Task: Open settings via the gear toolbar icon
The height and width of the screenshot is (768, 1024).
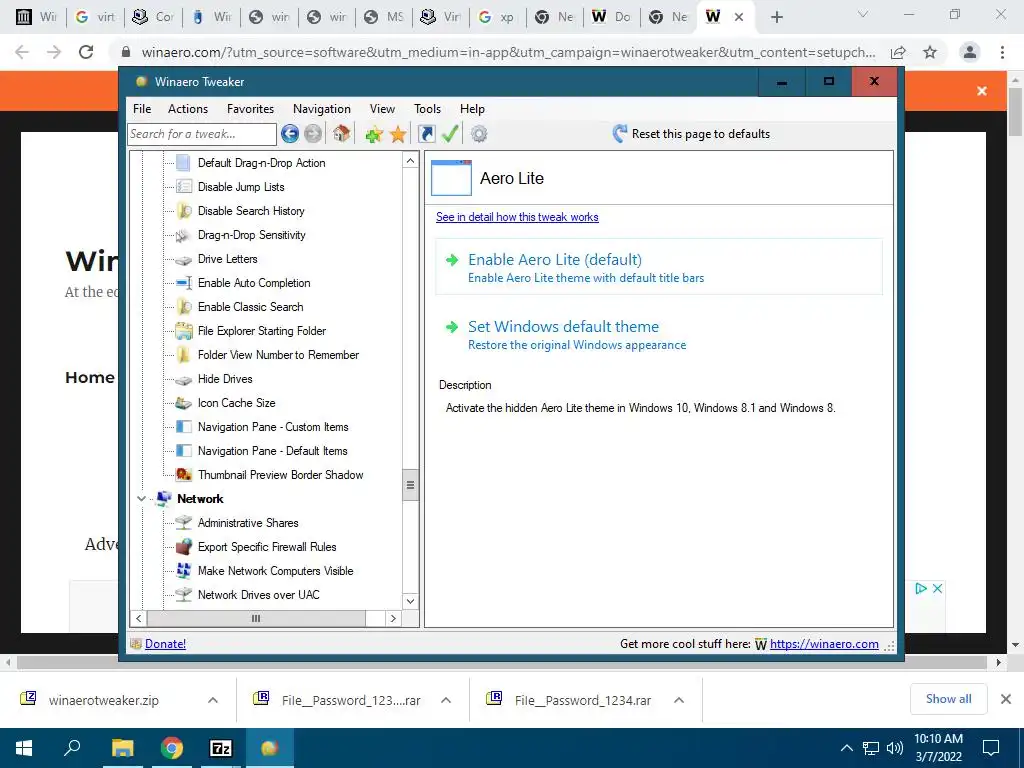Action: tap(479, 134)
